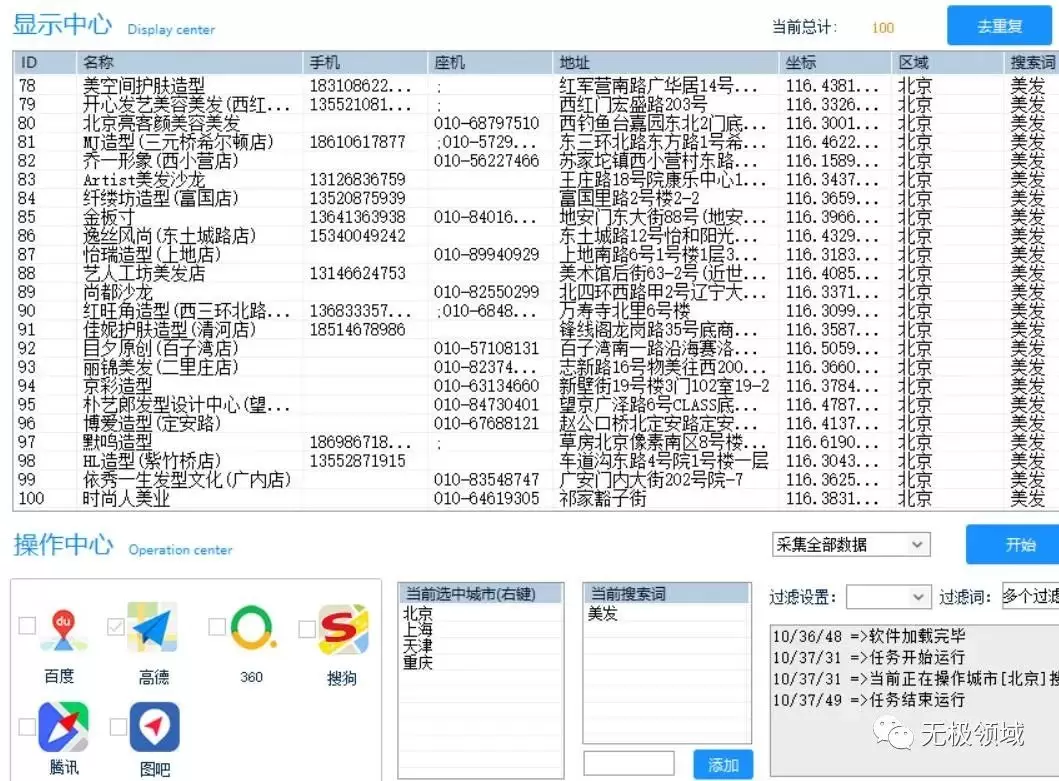The image size is (1059, 781).
Task: Click the 360 map icon
Action: point(253,628)
